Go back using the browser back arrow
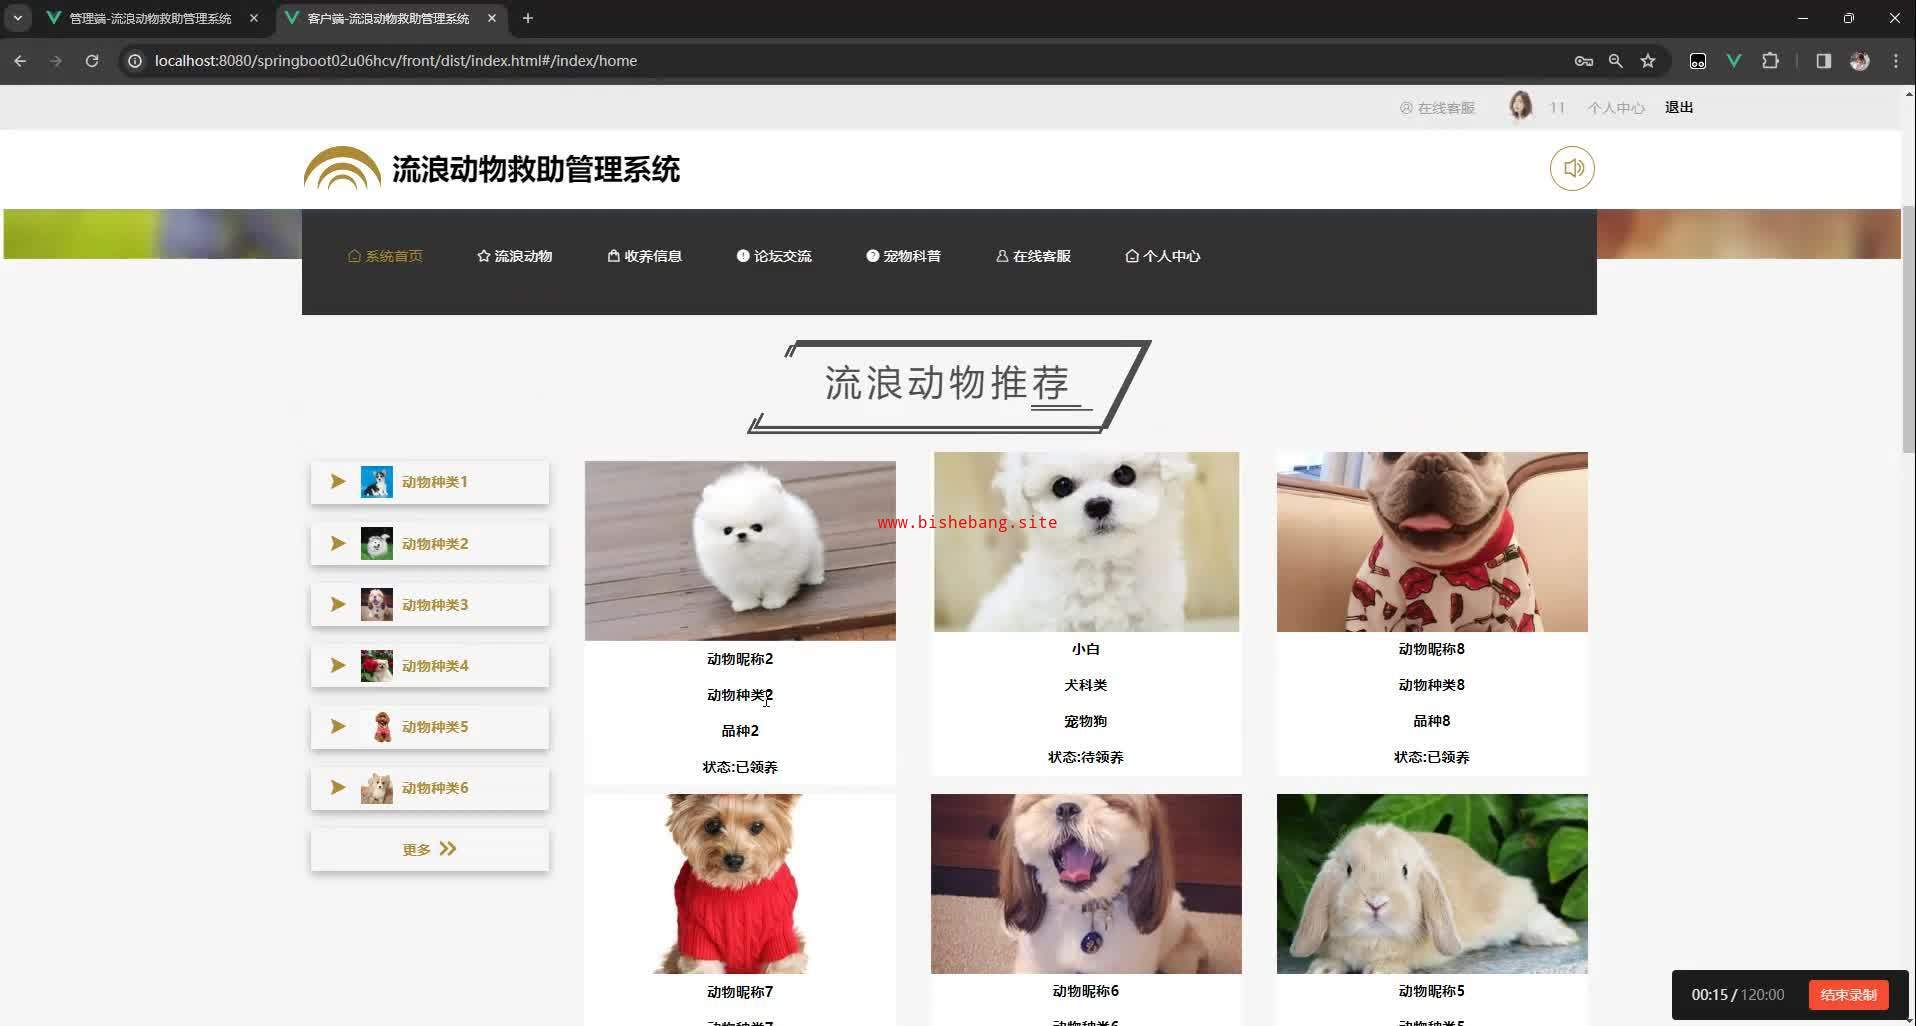Image resolution: width=1916 pixels, height=1026 pixels. point(20,61)
